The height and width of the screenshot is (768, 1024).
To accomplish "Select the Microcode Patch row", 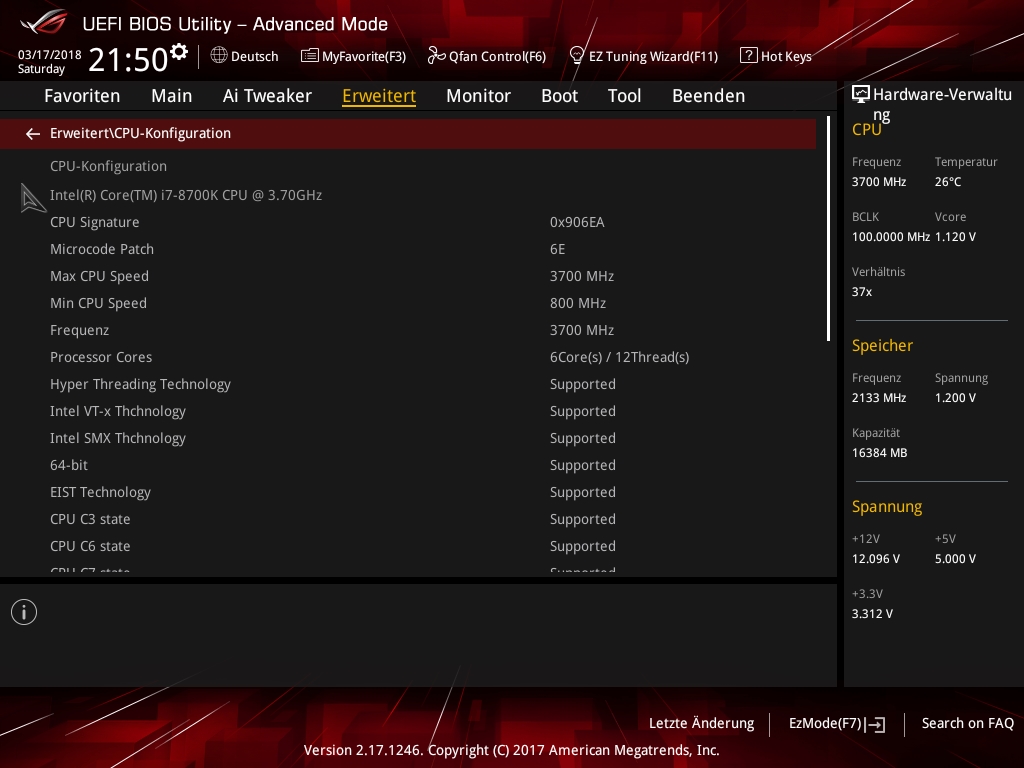I will [408, 249].
